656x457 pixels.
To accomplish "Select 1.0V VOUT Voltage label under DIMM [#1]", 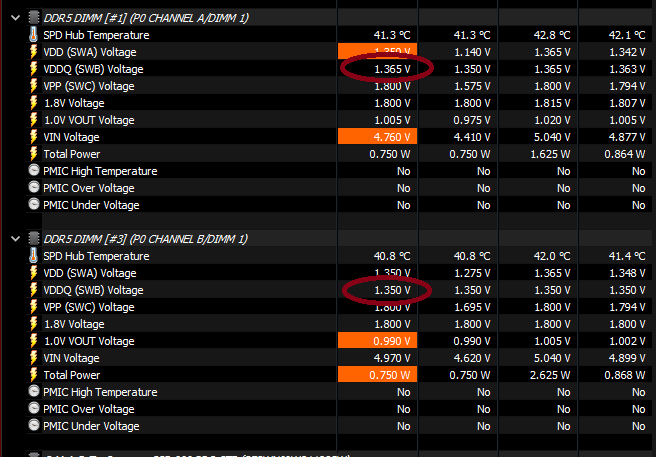I will click(89, 120).
